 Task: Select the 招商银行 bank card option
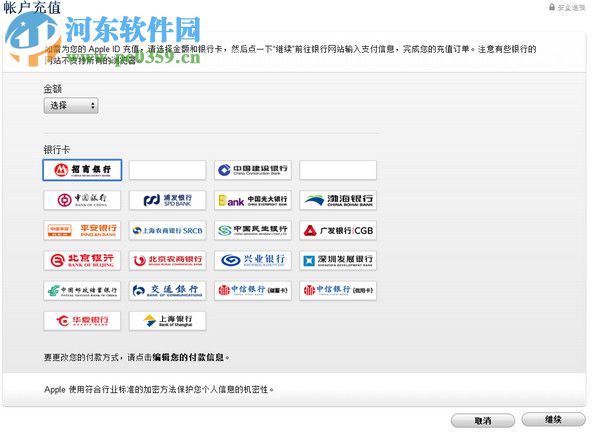82,170
